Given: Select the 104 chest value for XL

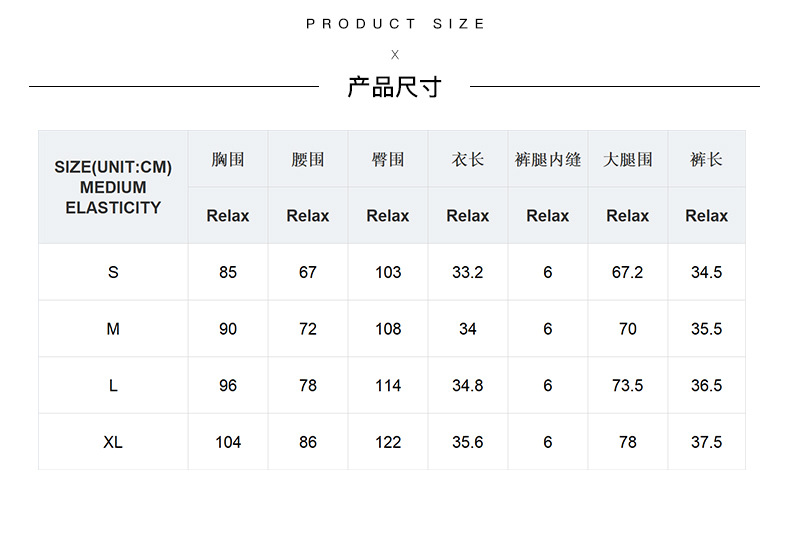Looking at the screenshot, I should coord(228,442).
